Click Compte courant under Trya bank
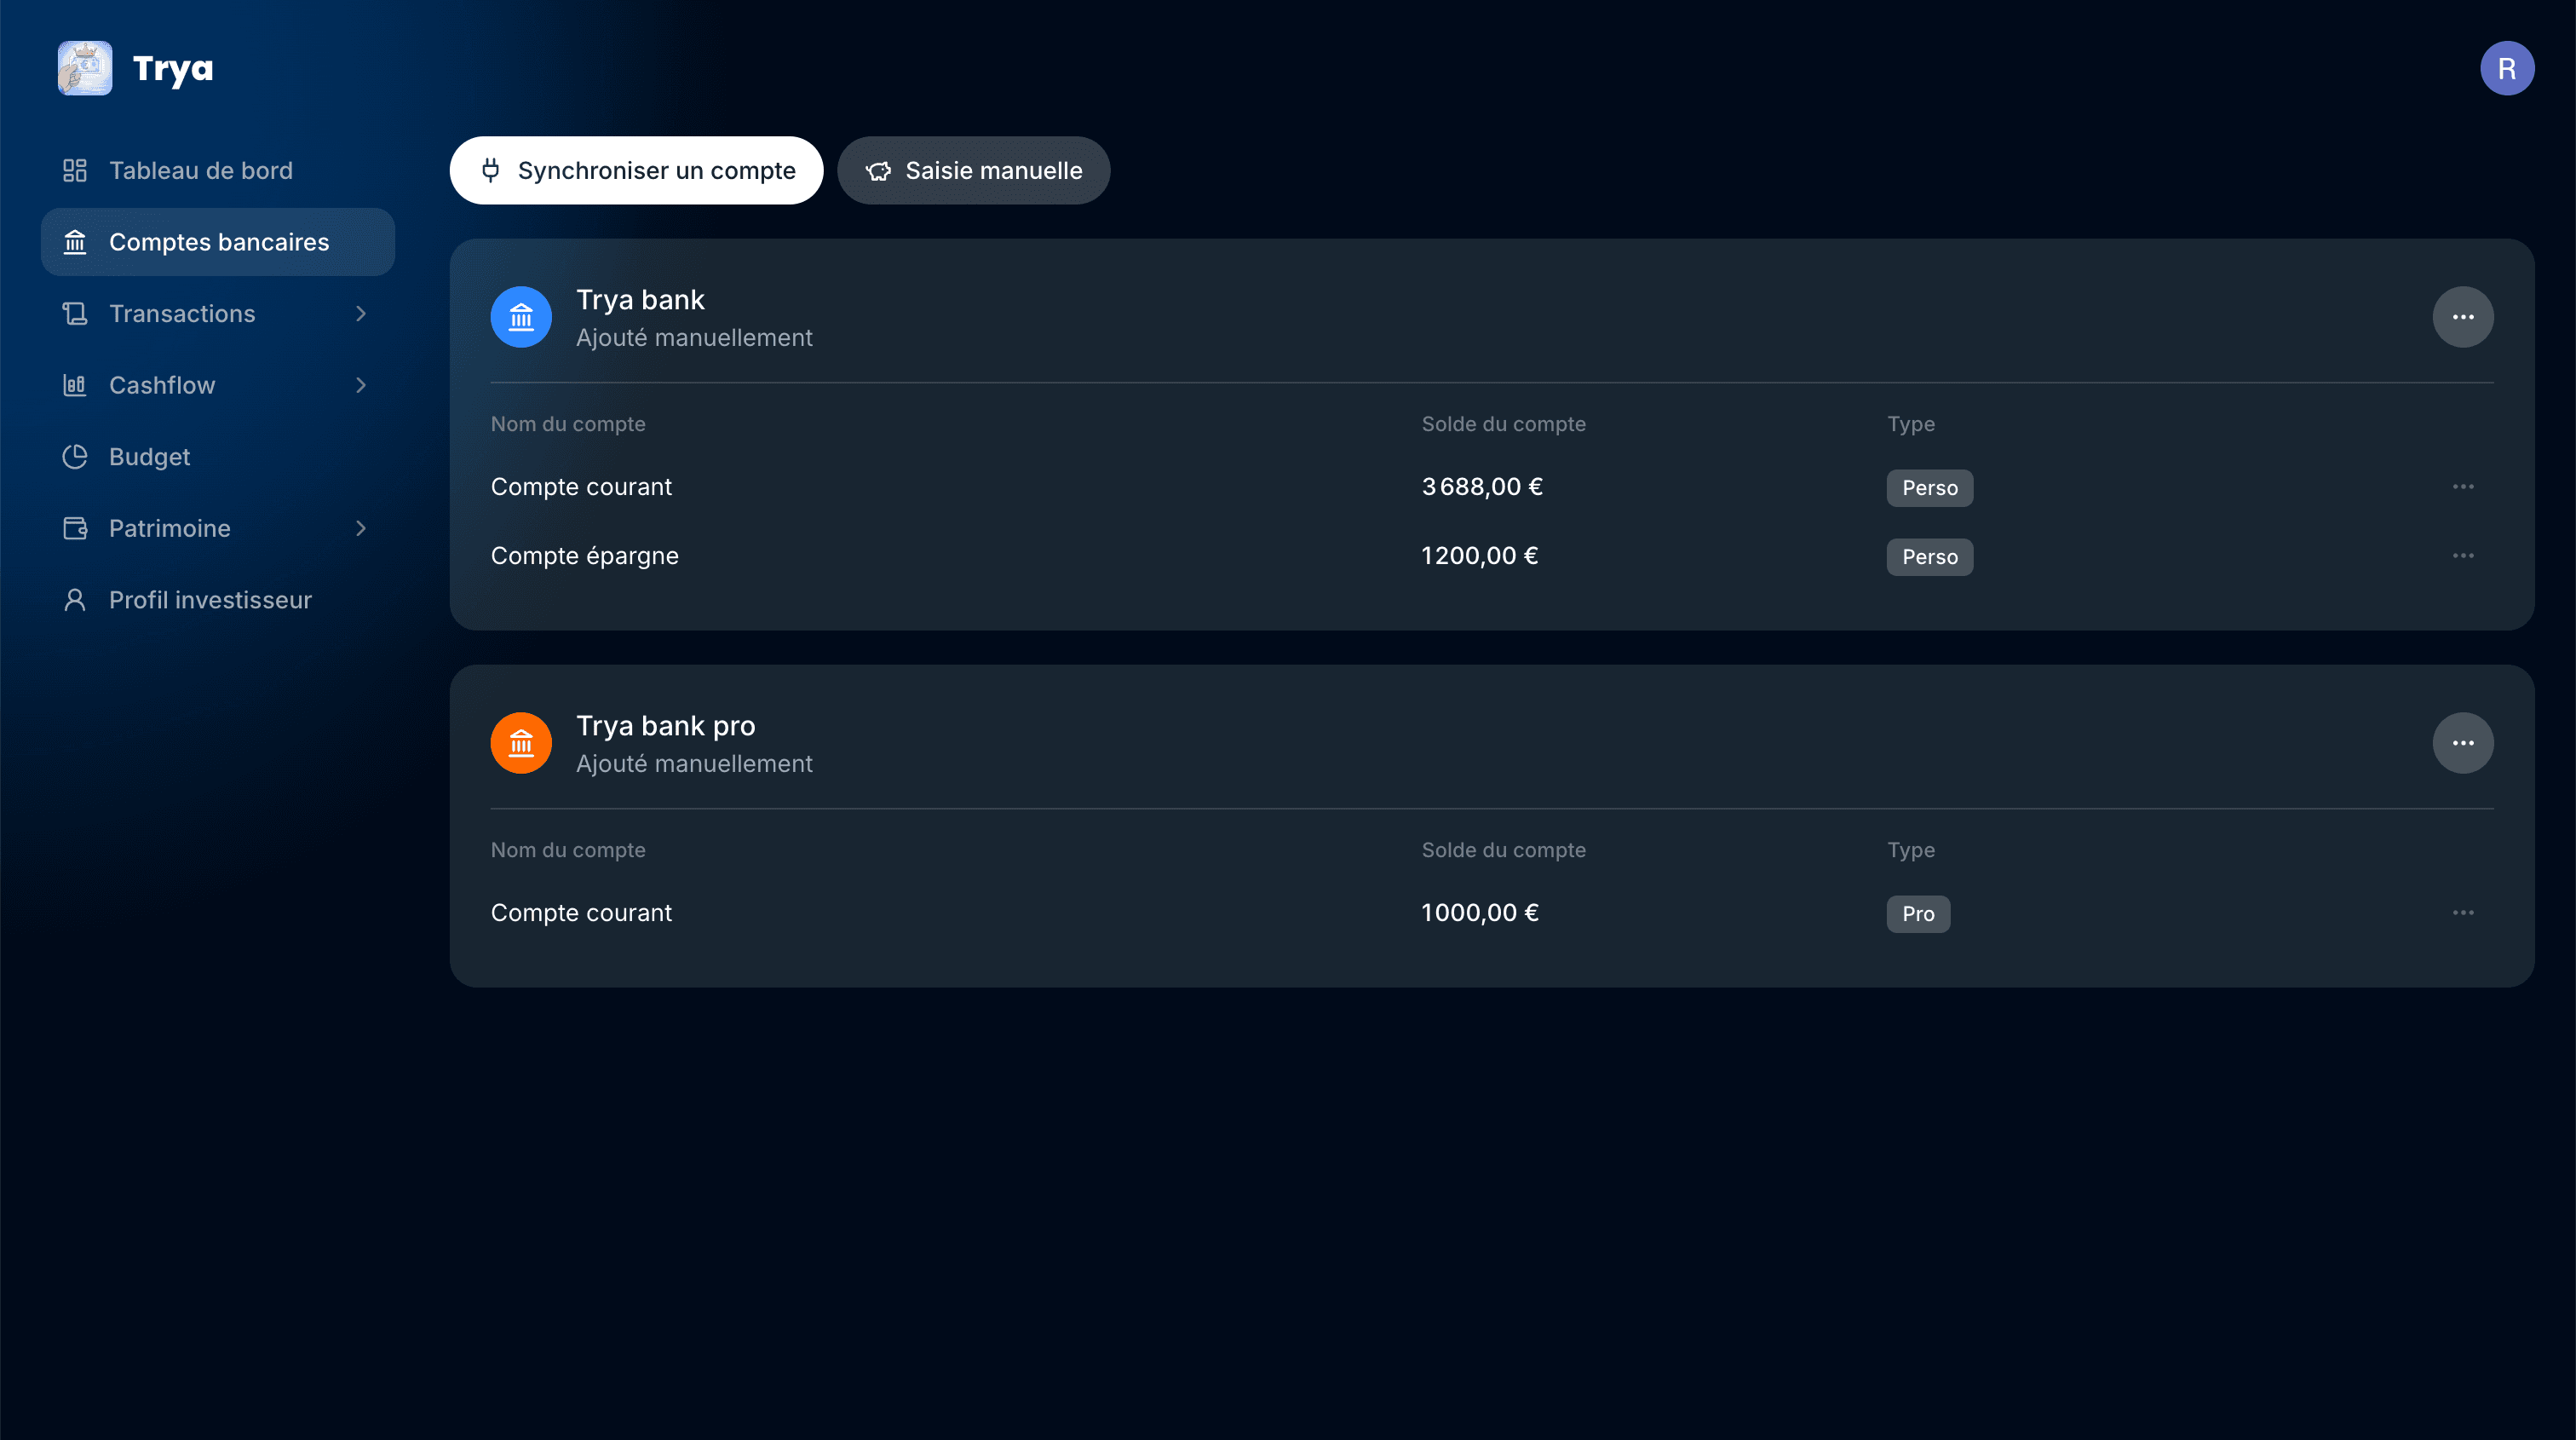Image resolution: width=2576 pixels, height=1440 pixels. tap(581, 487)
